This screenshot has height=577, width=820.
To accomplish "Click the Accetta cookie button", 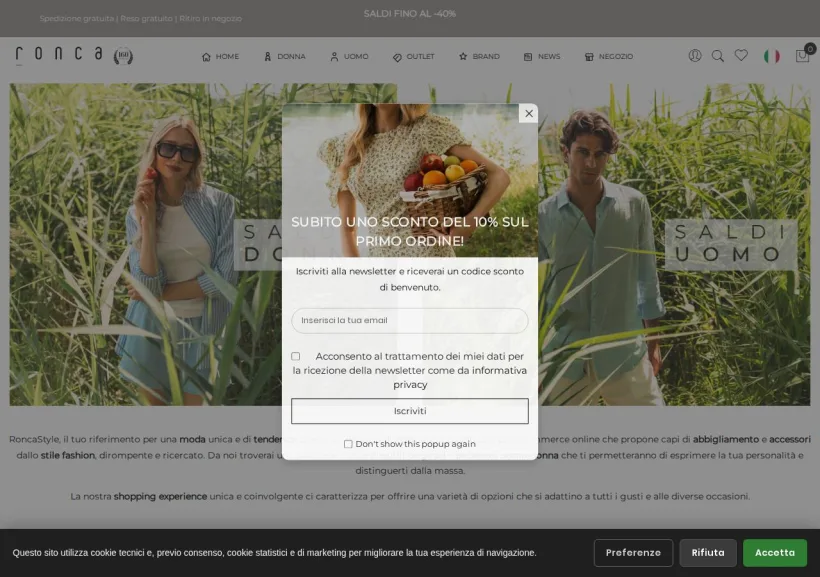I will pos(775,552).
